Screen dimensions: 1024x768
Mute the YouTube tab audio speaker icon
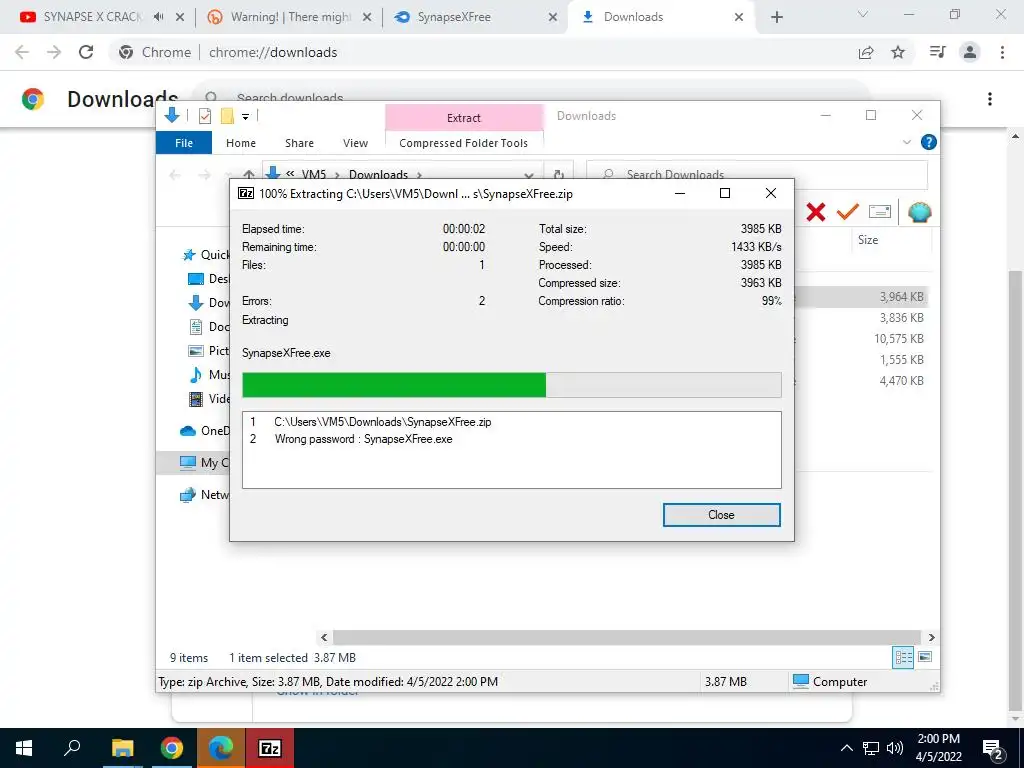pos(158,17)
